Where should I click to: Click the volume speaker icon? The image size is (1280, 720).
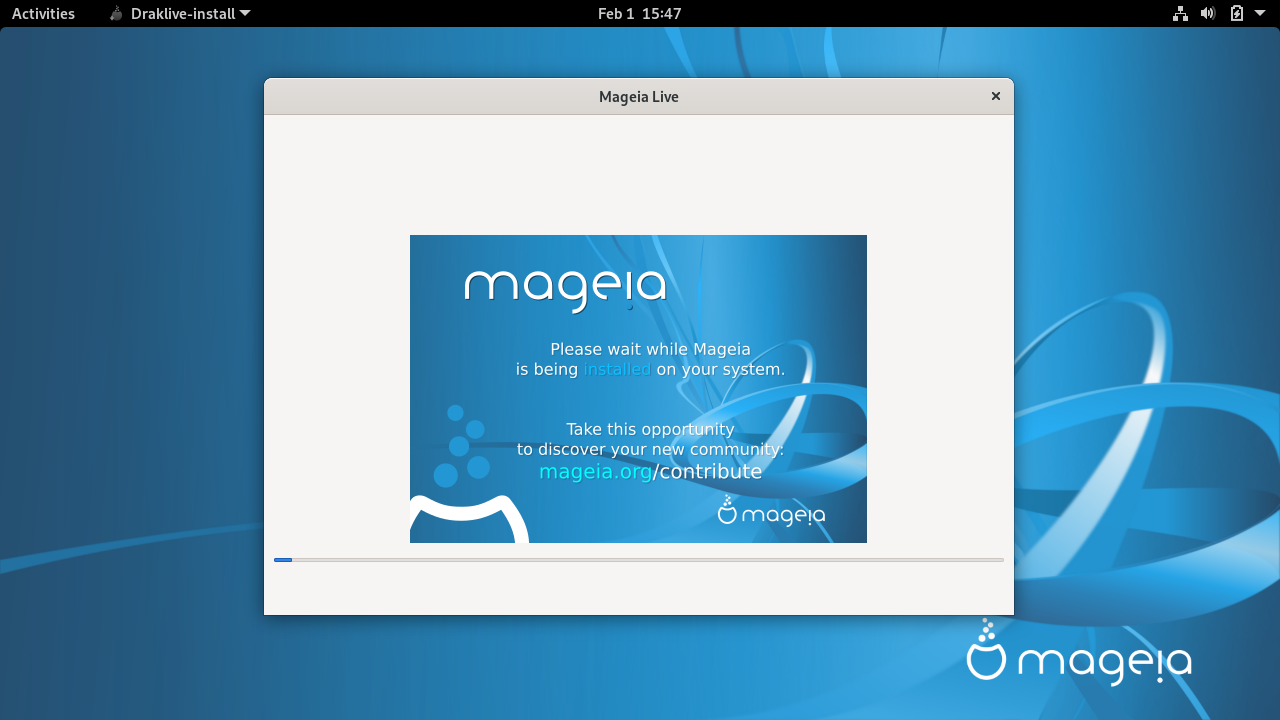click(x=1208, y=13)
